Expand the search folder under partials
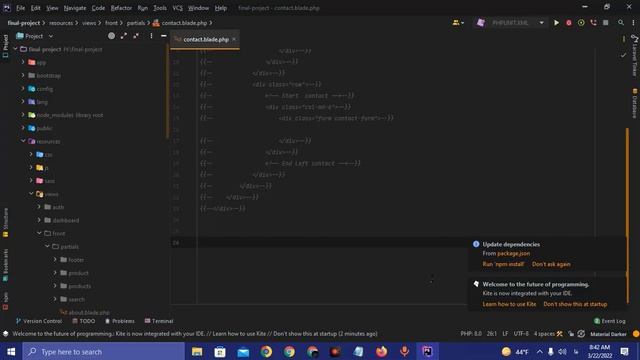 [55, 299]
